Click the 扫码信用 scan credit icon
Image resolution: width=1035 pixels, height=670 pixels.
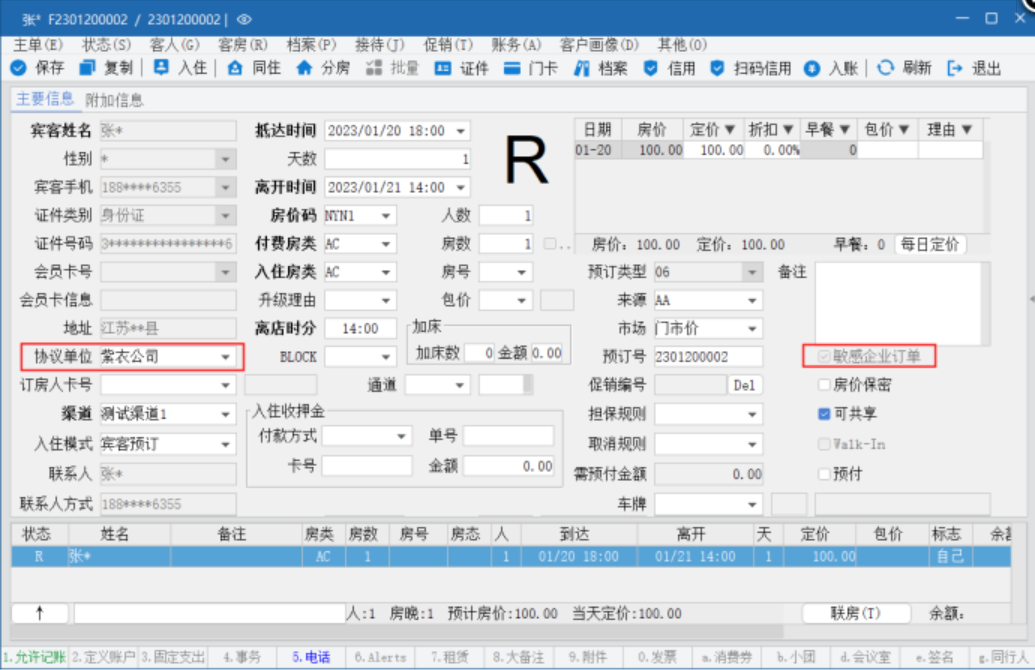point(718,68)
